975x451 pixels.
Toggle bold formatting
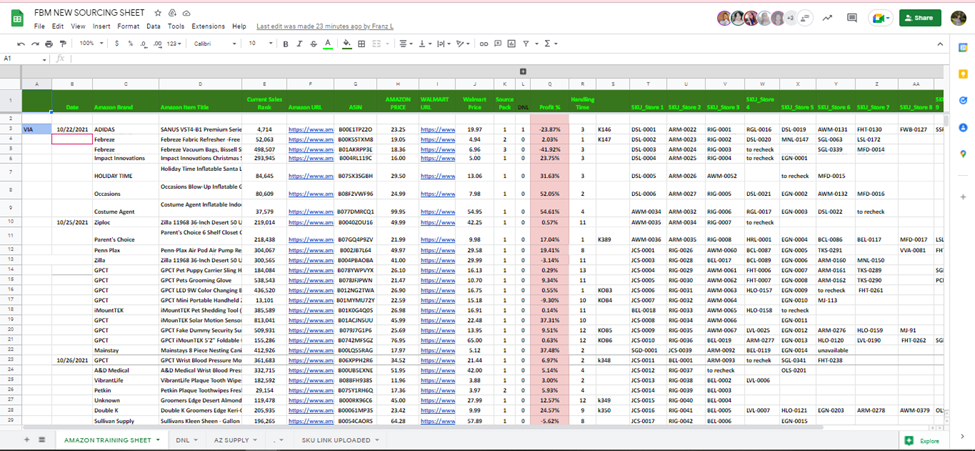click(285, 44)
